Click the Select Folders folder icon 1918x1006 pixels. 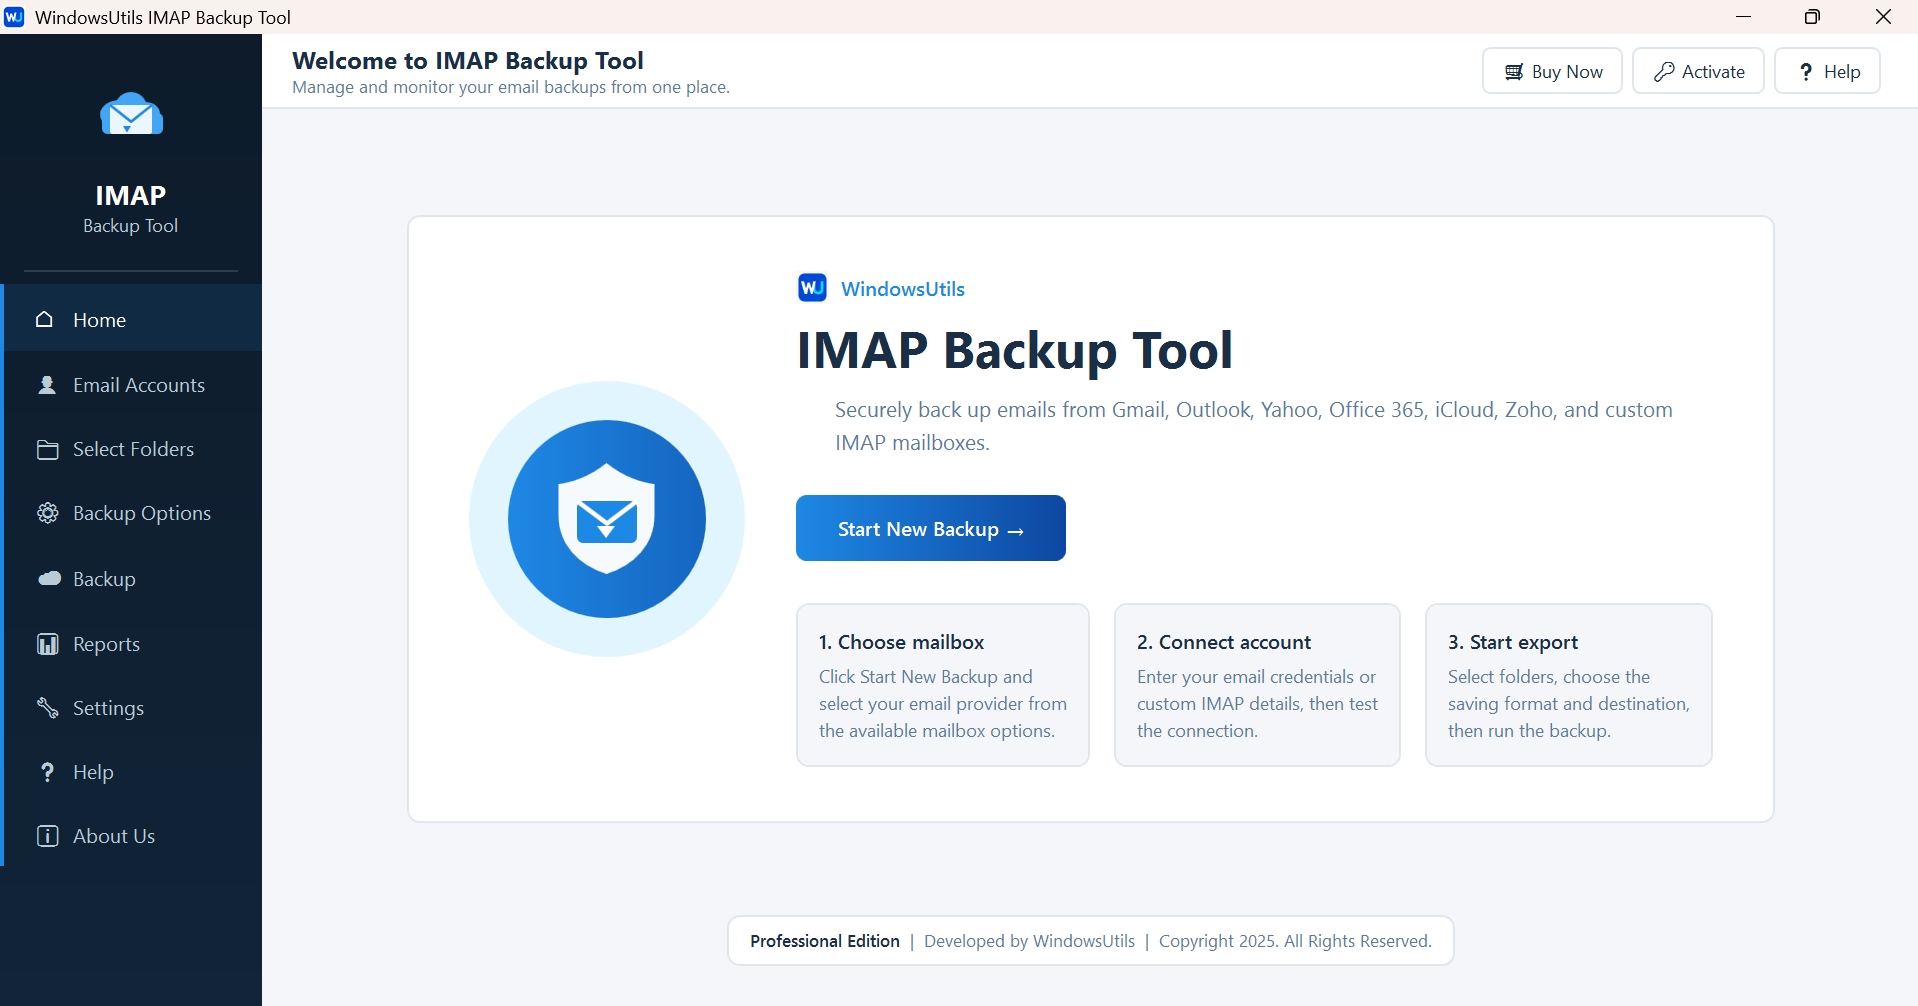tap(48, 449)
